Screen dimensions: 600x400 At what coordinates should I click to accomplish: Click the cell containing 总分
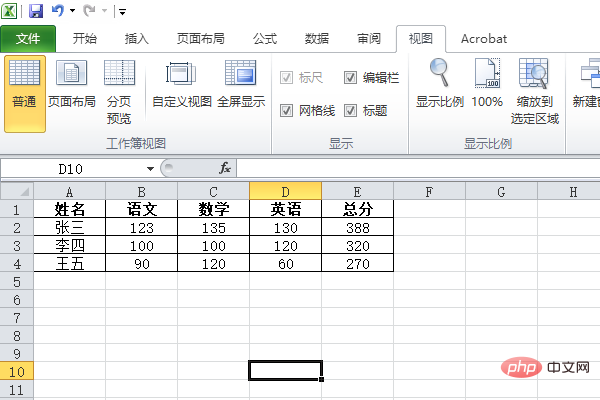357,209
